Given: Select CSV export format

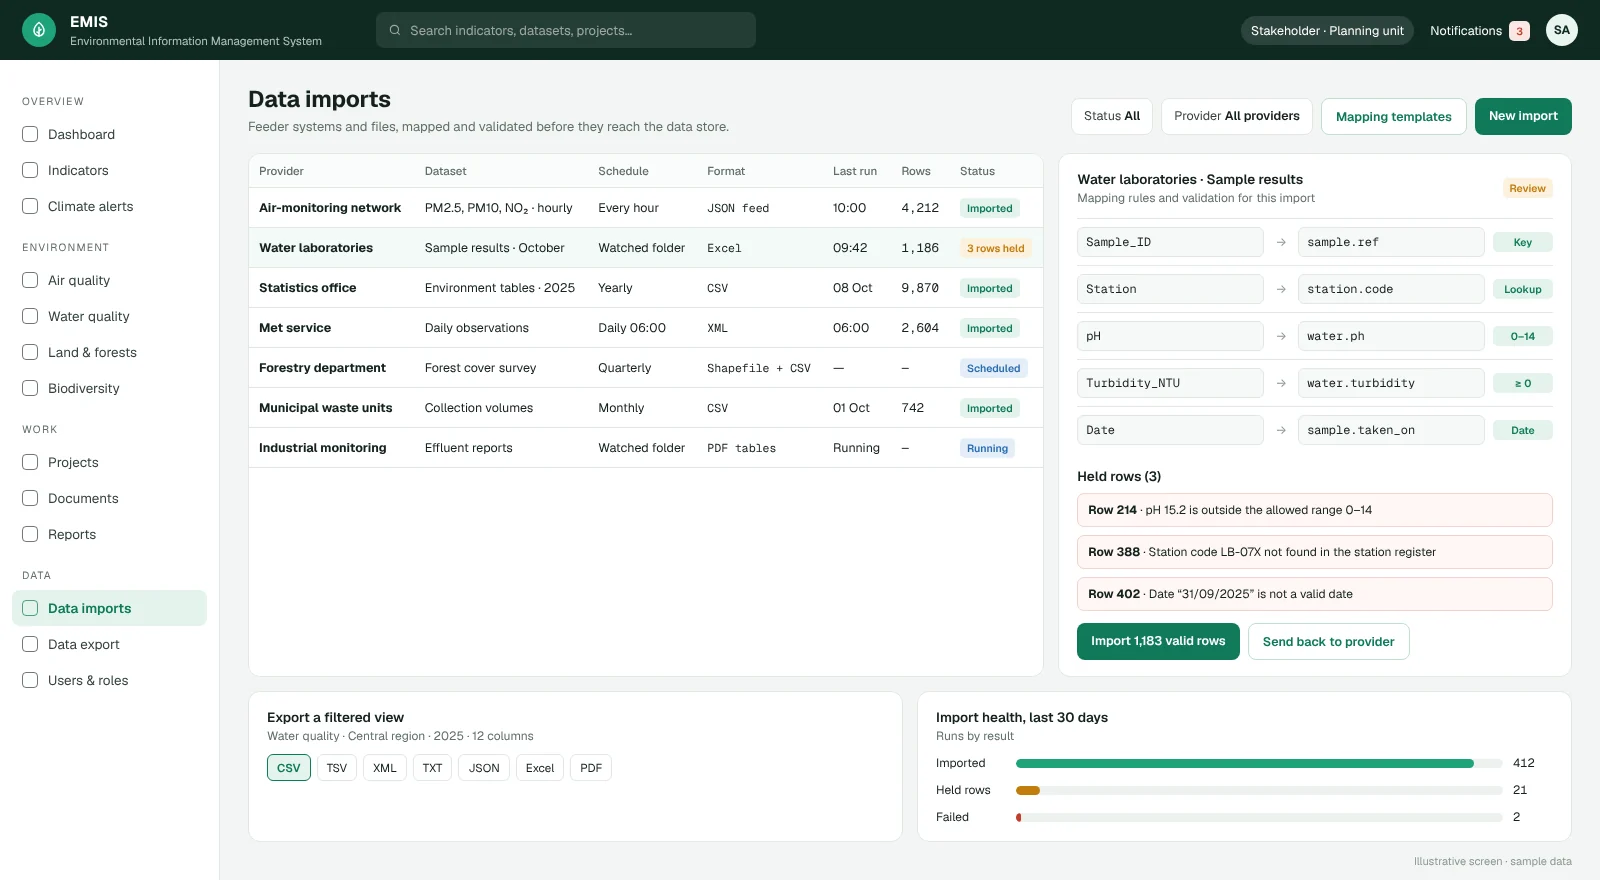Looking at the screenshot, I should (x=289, y=768).
